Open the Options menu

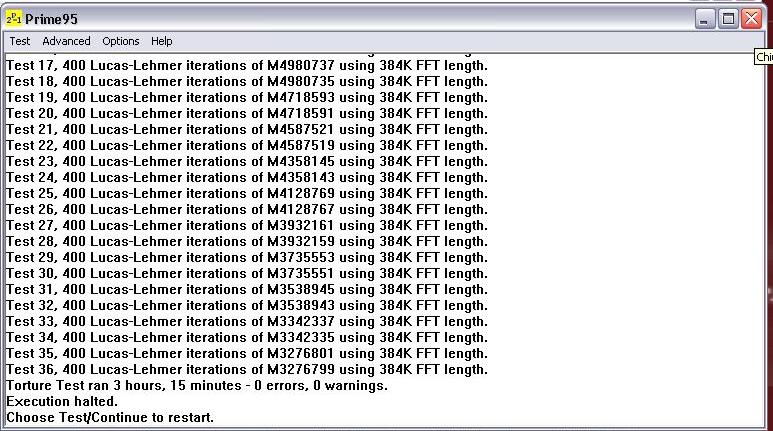click(x=121, y=41)
